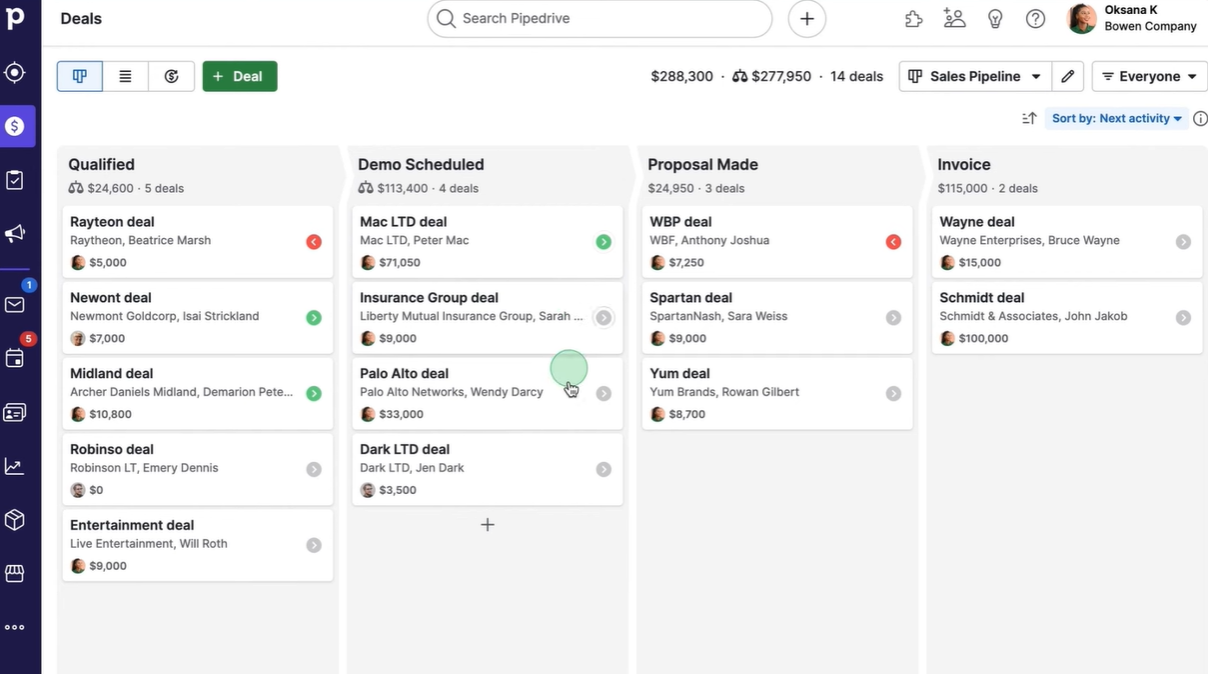This screenshot has height=674, width=1208.
Task: Open the Products box icon in sidebar
Action: click(x=14, y=519)
